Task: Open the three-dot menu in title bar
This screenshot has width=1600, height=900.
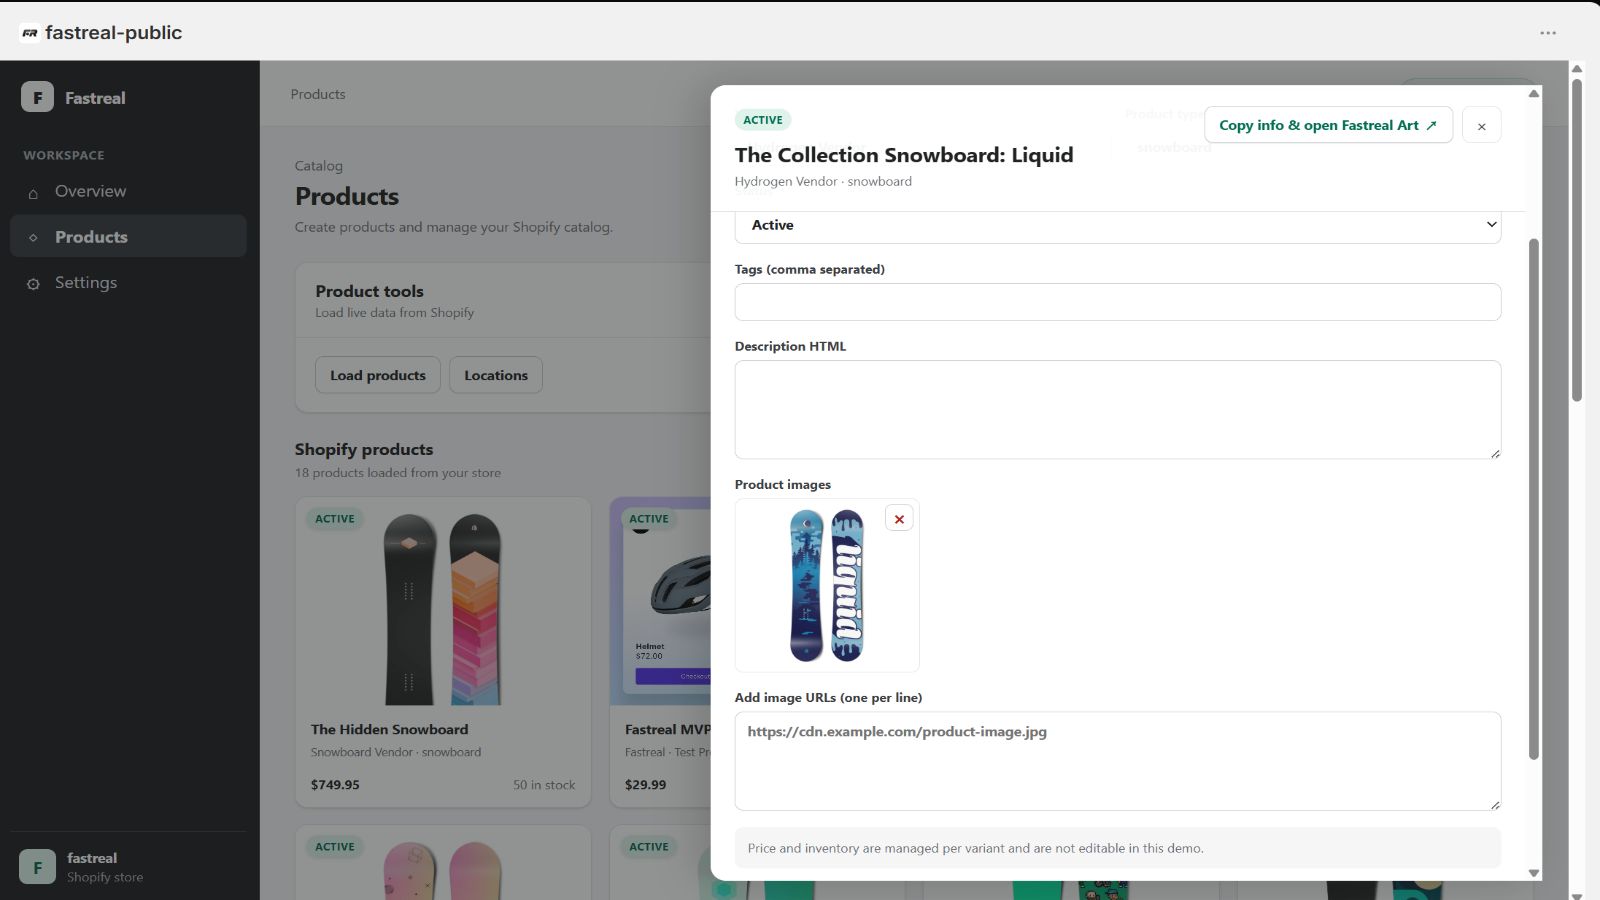Action: tap(1548, 33)
